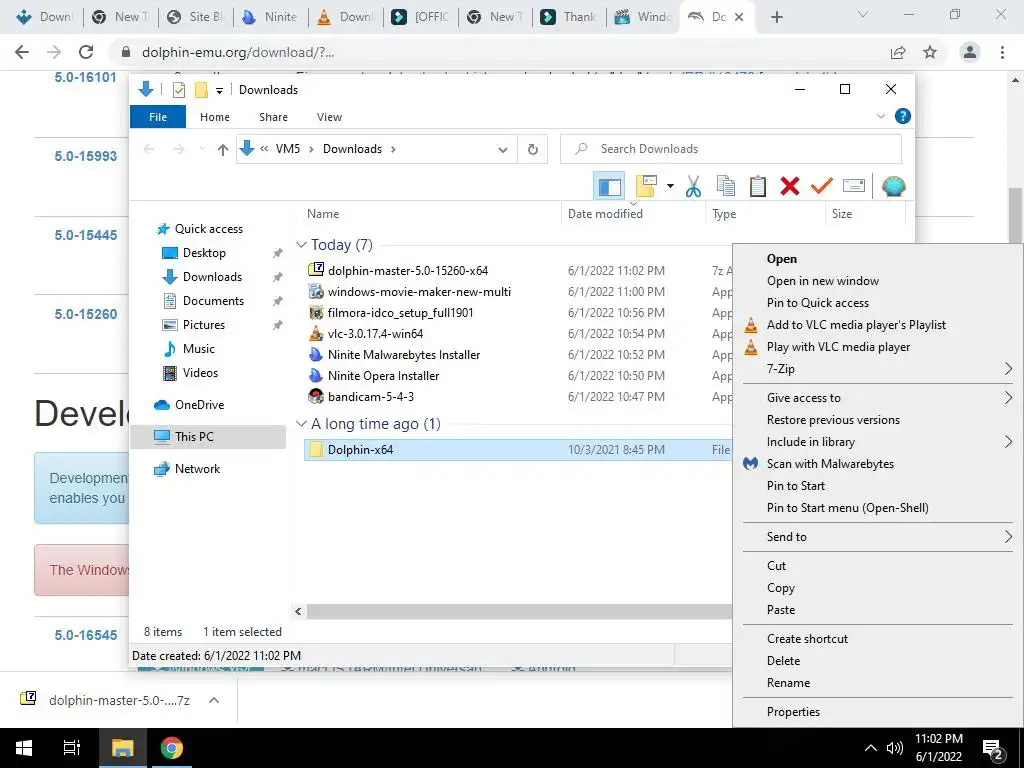Collapse the A long time ago group
Viewport: 1024px width, 768px height.
pos(301,424)
